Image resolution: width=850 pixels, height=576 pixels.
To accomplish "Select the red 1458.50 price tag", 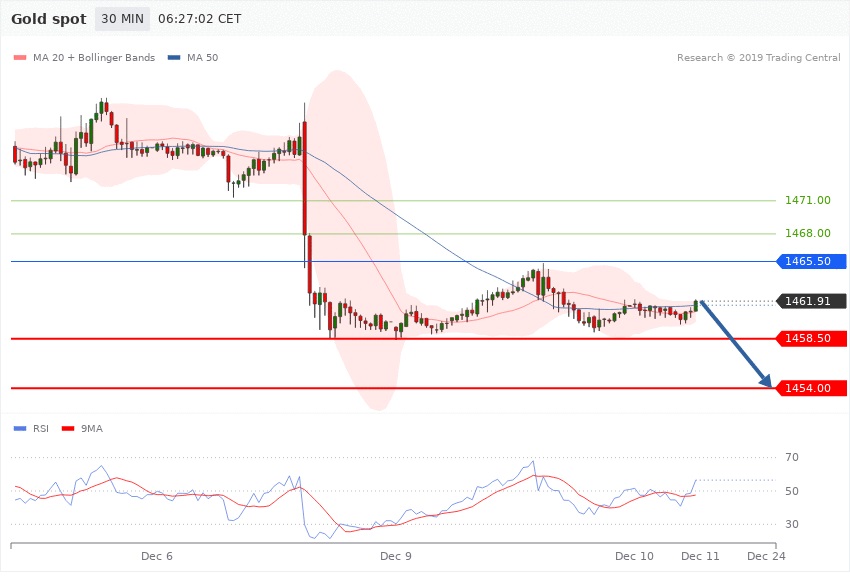I will coord(811,339).
